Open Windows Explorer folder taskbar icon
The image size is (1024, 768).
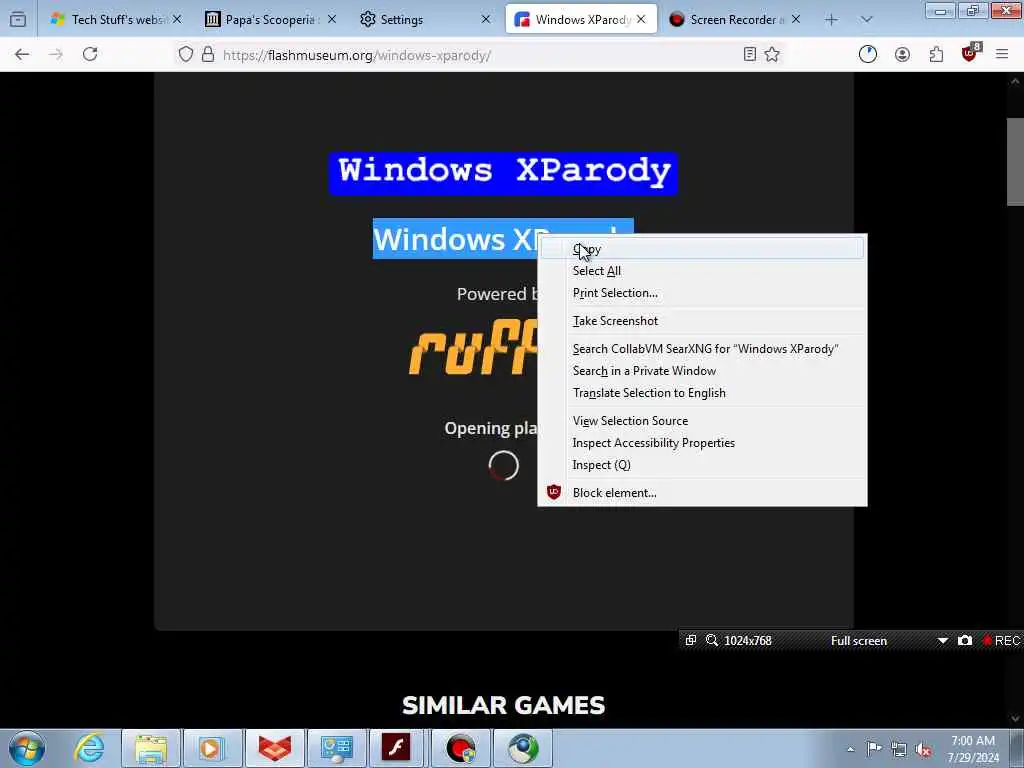tap(152, 748)
